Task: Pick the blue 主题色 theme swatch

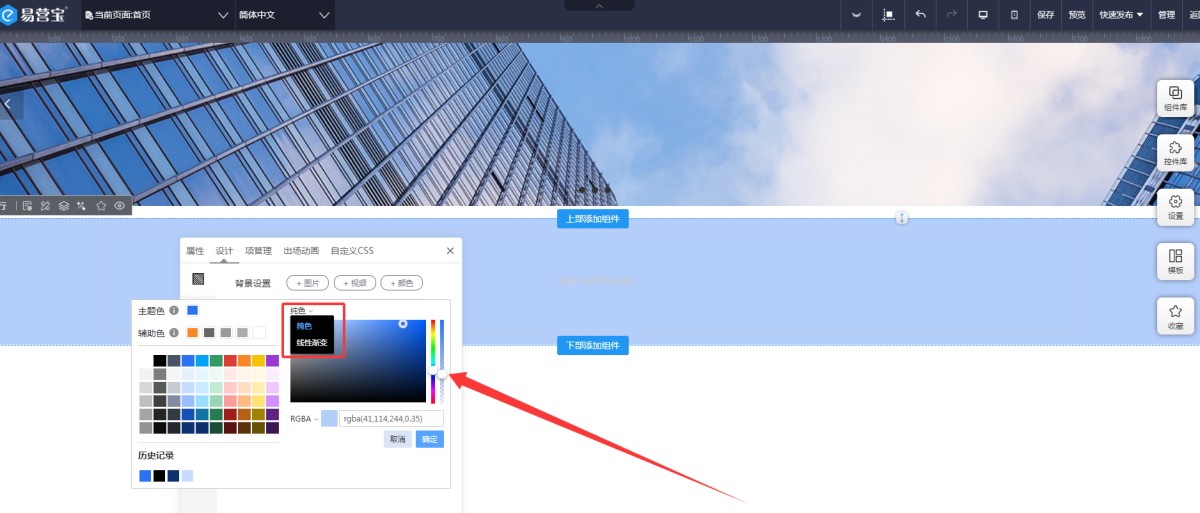Action: pyautogui.click(x=192, y=311)
